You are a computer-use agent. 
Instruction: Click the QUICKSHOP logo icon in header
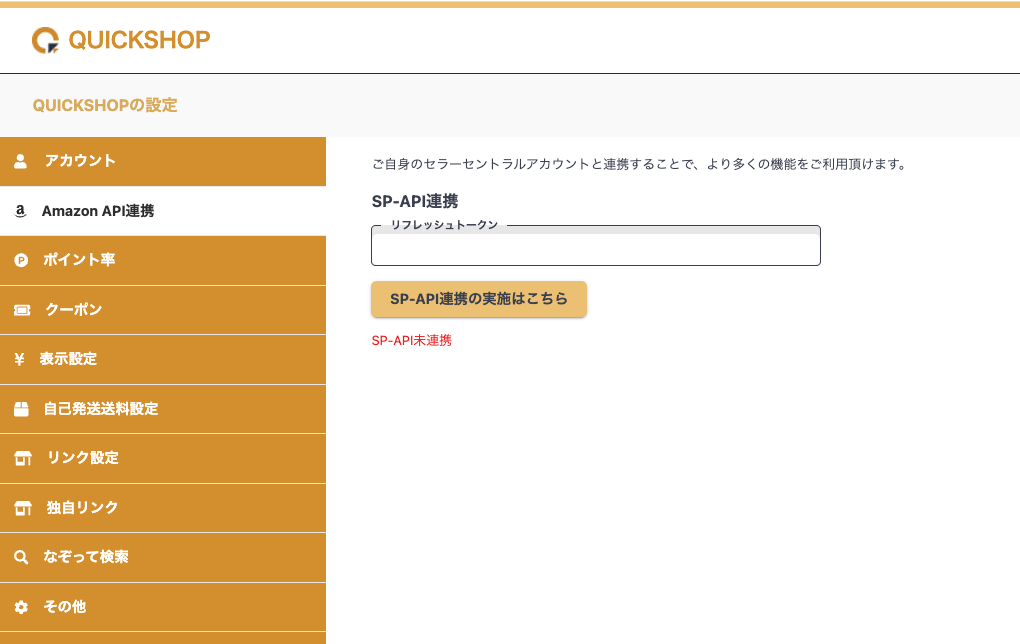click(46, 40)
